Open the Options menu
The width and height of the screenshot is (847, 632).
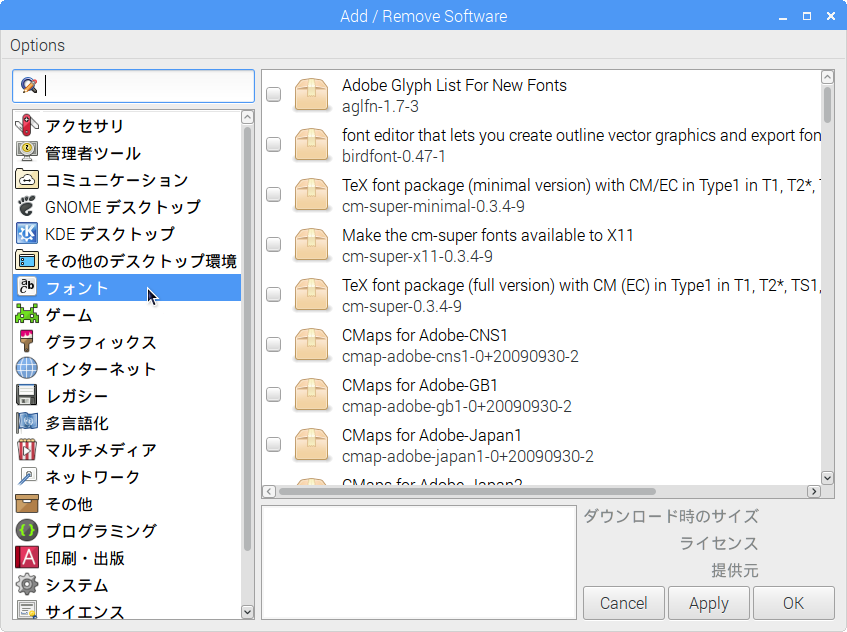[37, 45]
